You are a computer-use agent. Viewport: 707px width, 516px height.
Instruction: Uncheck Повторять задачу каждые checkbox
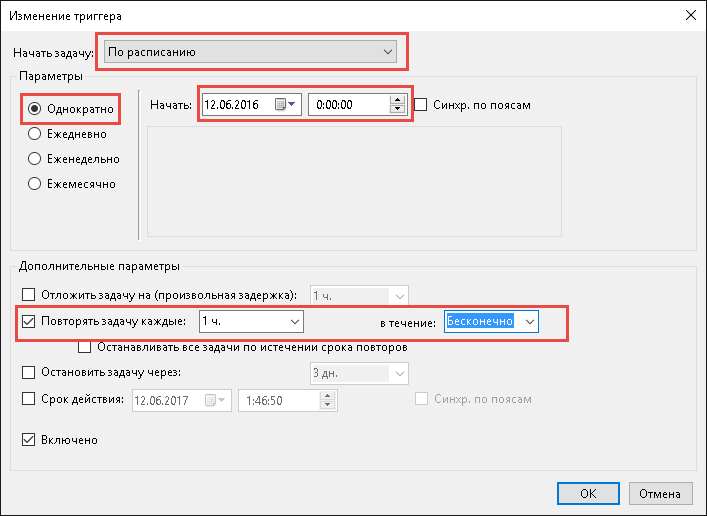click(x=28, y=322)
